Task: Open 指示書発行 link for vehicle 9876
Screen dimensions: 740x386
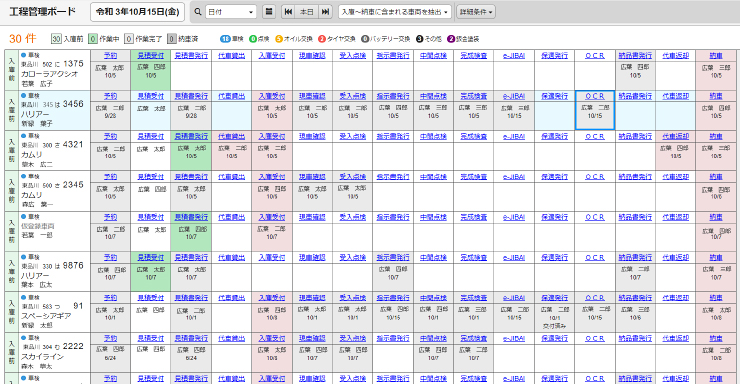Action: point(393,258)
